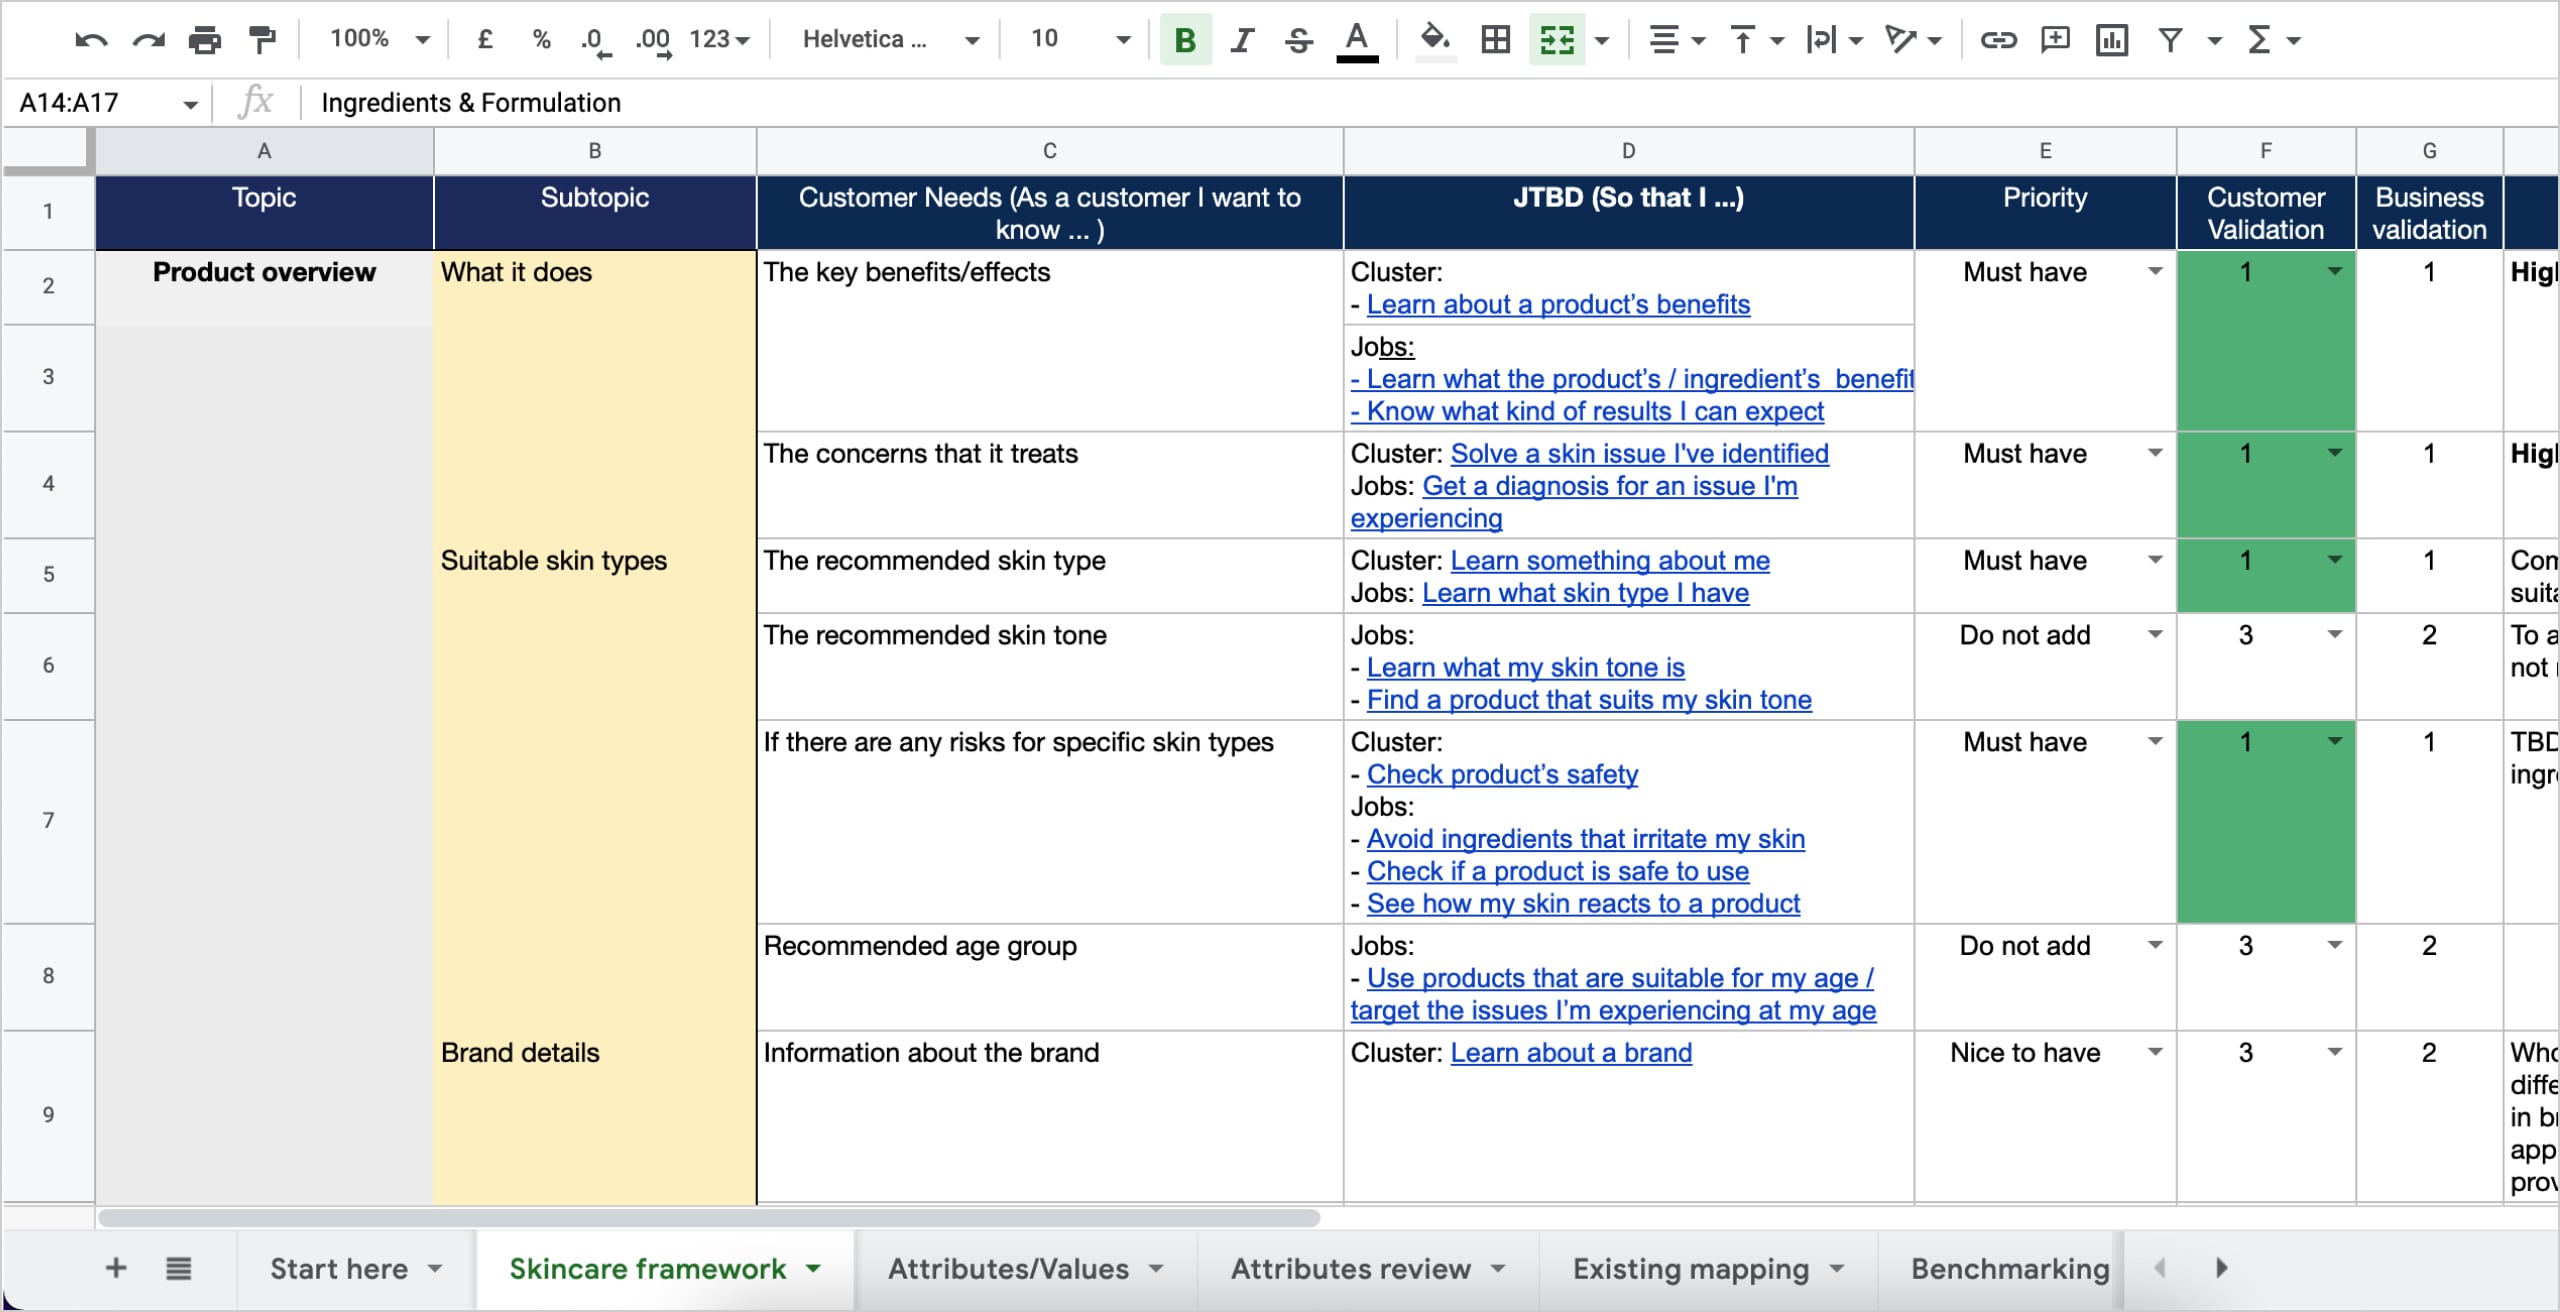The image size is (2560, 1312).
Task: Click the Undo icon
Action: tap(90, 40)
